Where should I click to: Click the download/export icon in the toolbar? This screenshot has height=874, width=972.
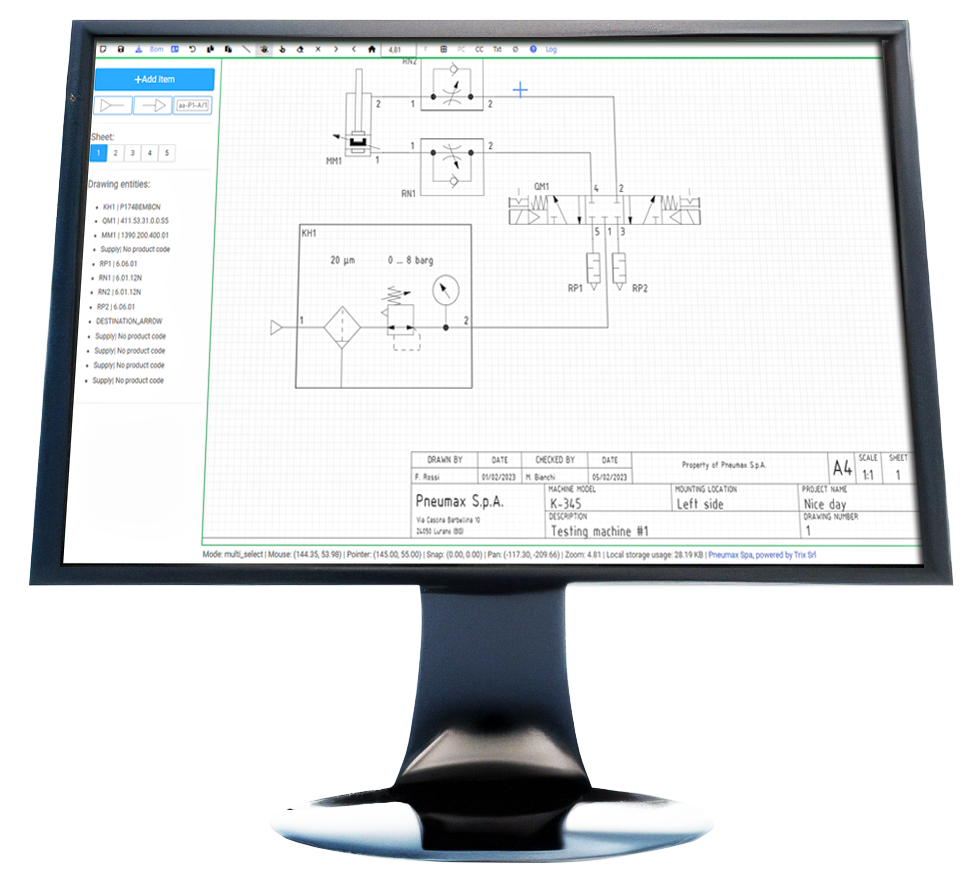[x=137, y=48]
